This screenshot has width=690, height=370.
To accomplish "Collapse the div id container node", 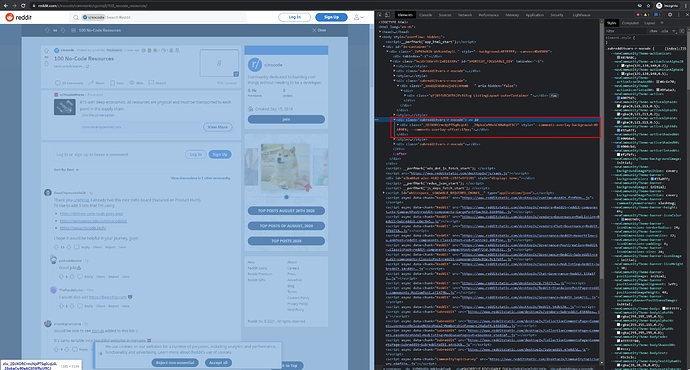I will (384, 47).
